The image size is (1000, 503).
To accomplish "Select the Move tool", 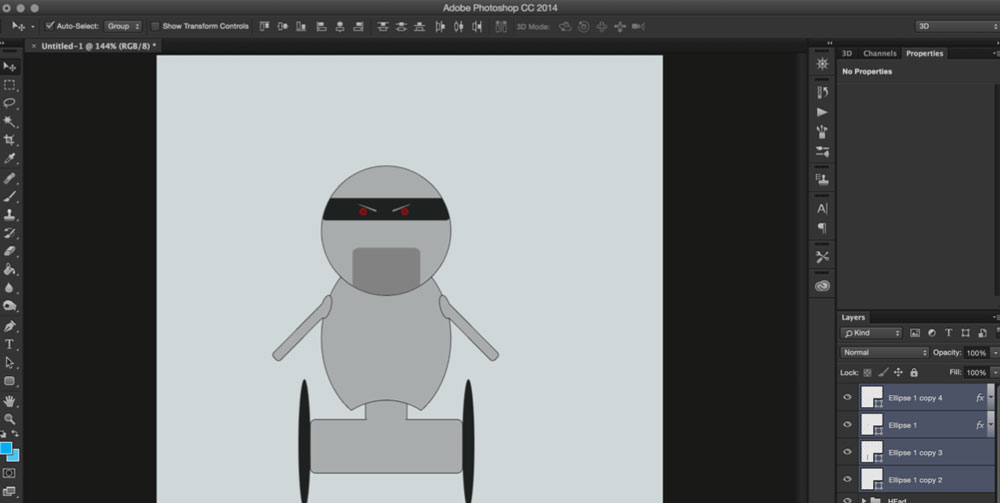I will [10, 67].
